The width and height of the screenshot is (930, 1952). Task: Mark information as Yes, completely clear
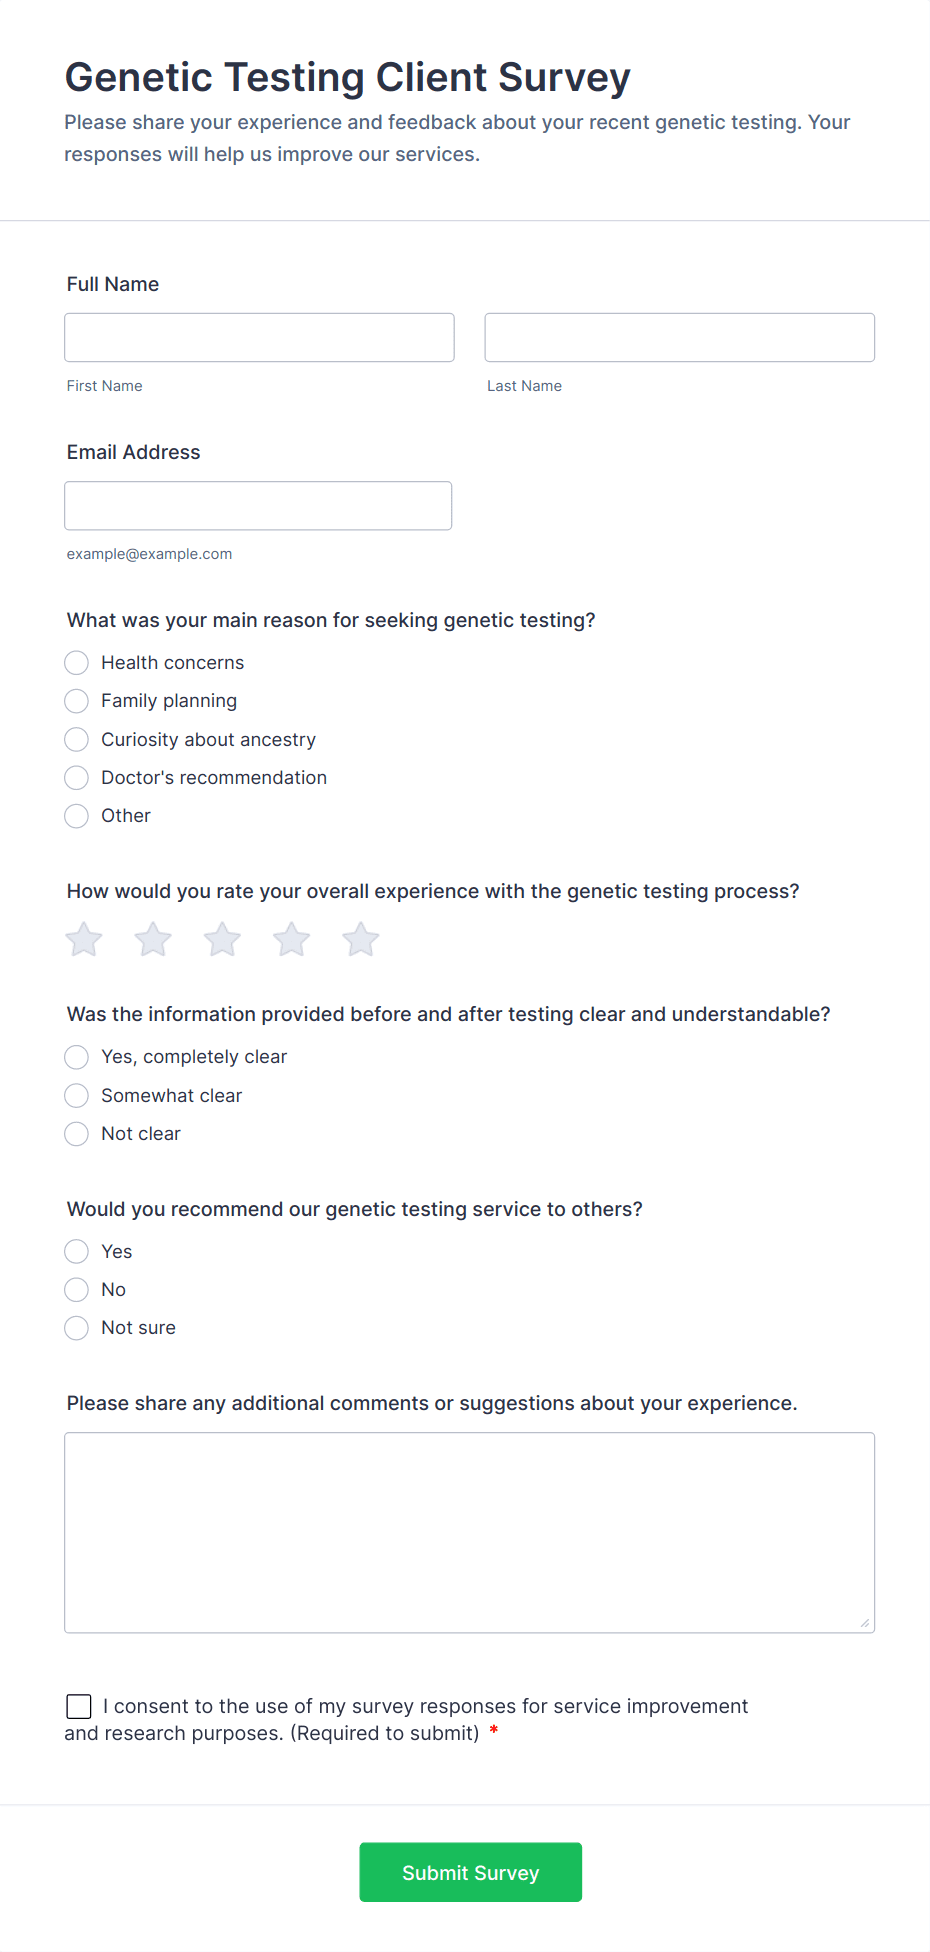tap(77, 1057)
